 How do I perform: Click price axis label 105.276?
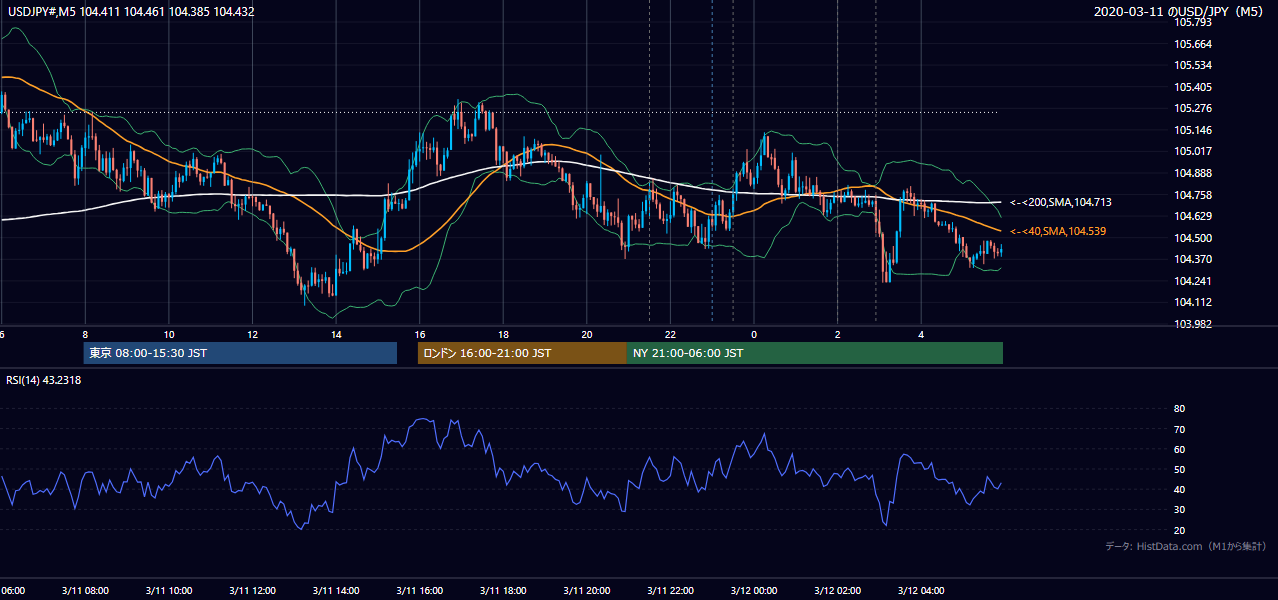1193,108
